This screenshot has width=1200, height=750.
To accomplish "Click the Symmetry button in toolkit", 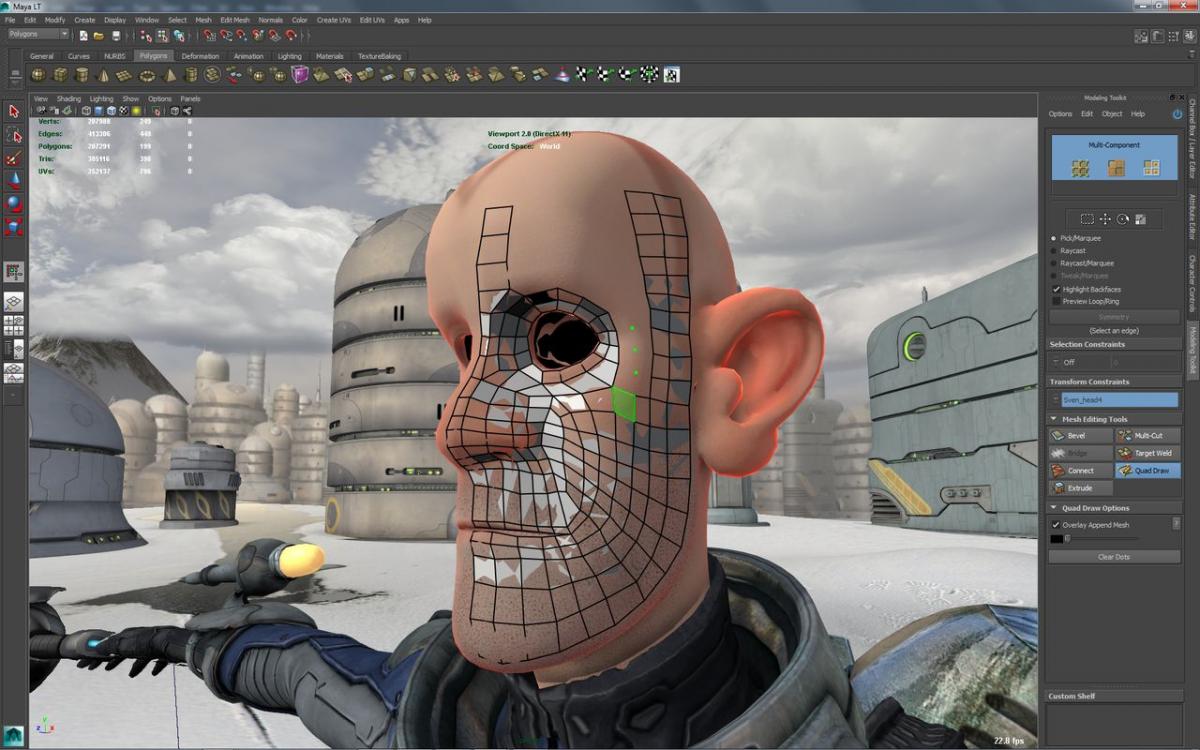I will tap(1114, 317).
